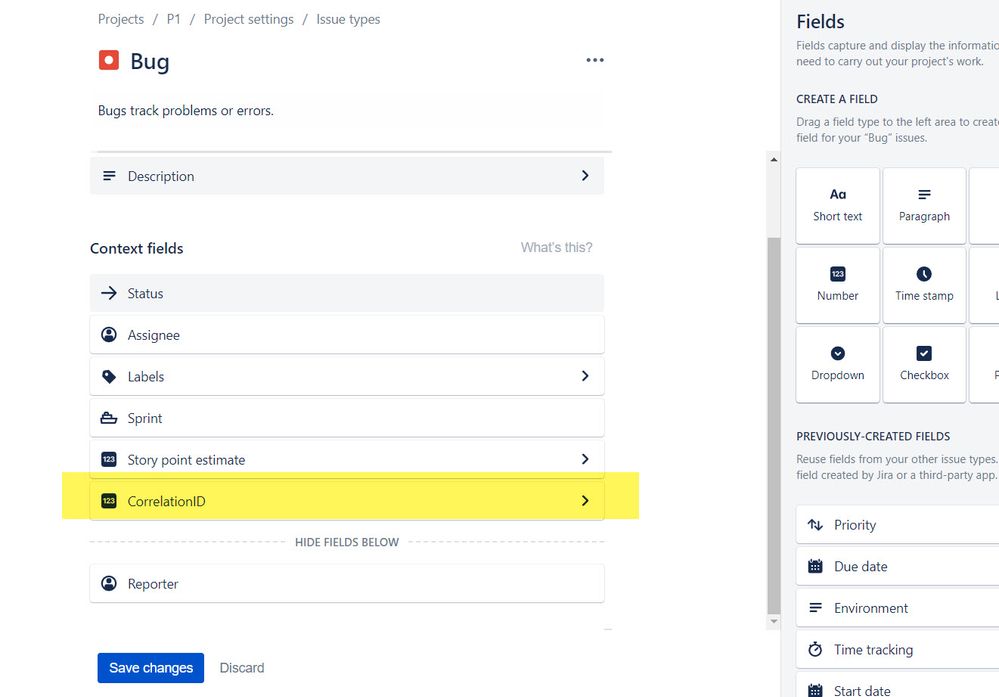Click the Assignee person icon
999x697 pixels.
tap(109, 334)
